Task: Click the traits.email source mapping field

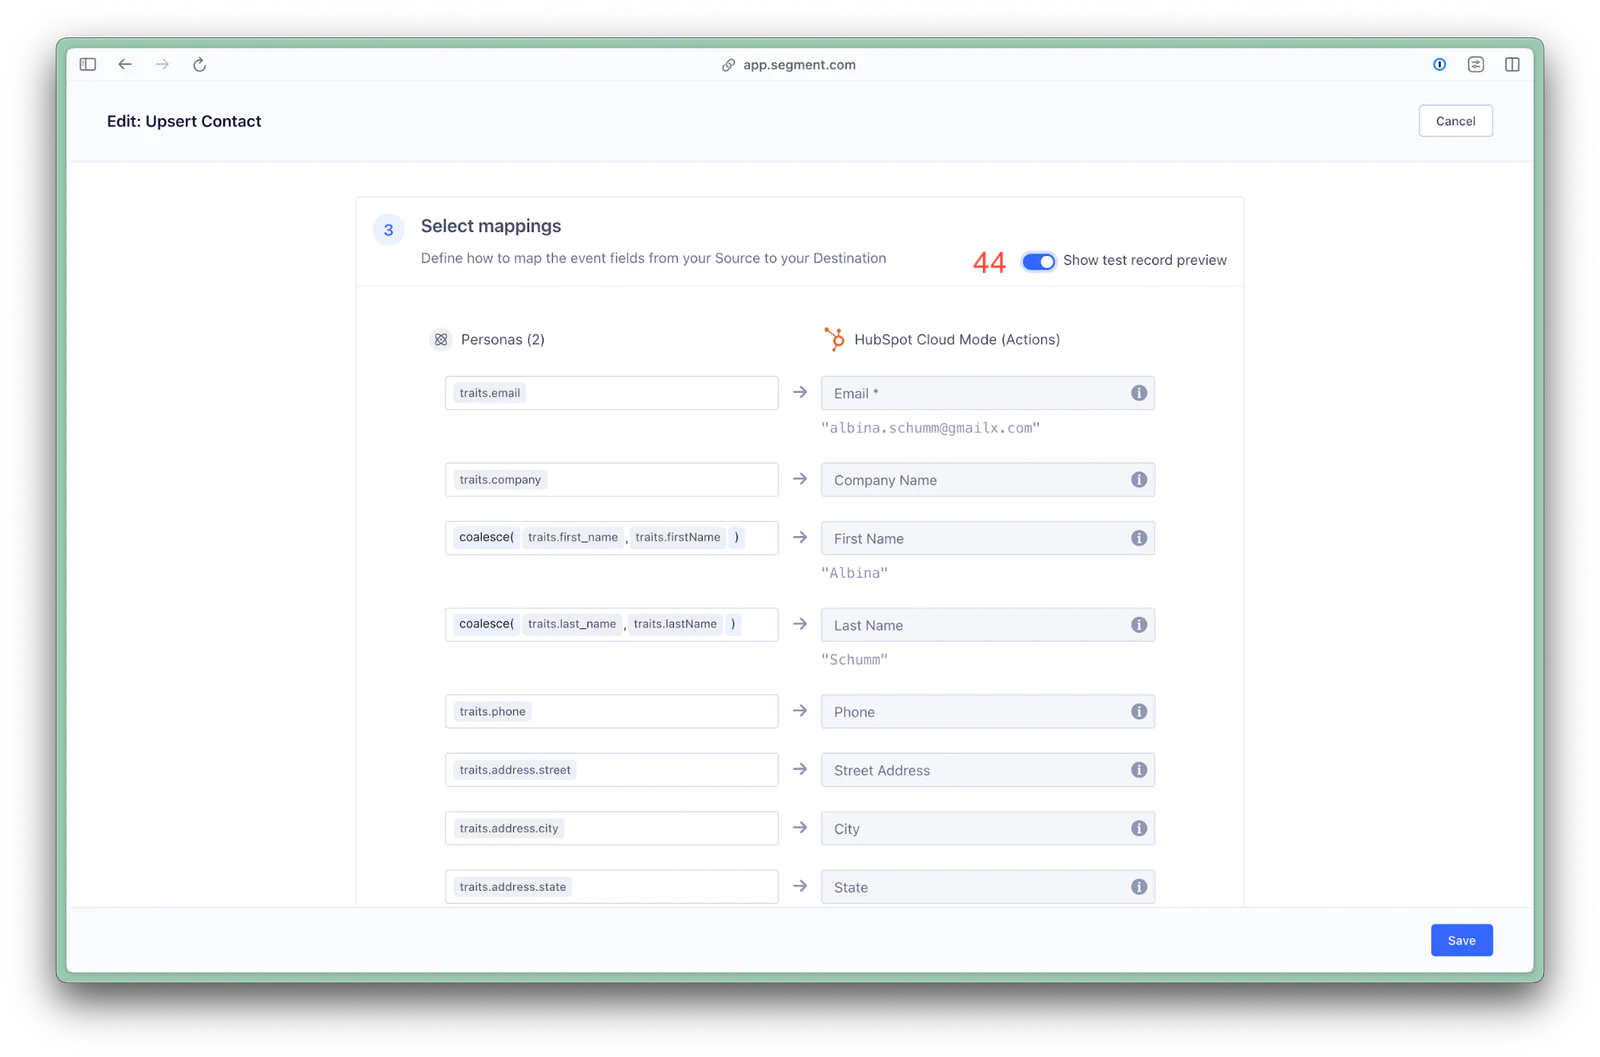Action: [x=650, y=393]
